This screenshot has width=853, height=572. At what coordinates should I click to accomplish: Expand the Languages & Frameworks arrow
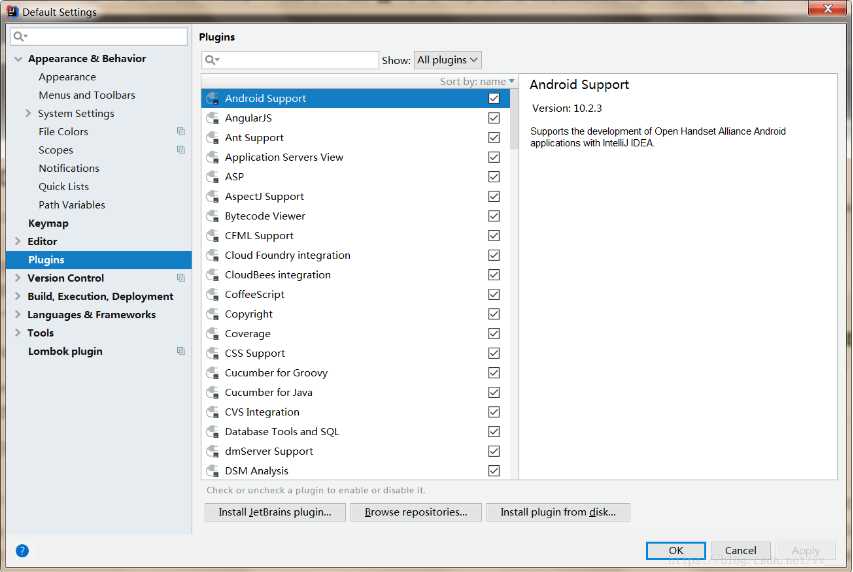click(x=17, y=315)
